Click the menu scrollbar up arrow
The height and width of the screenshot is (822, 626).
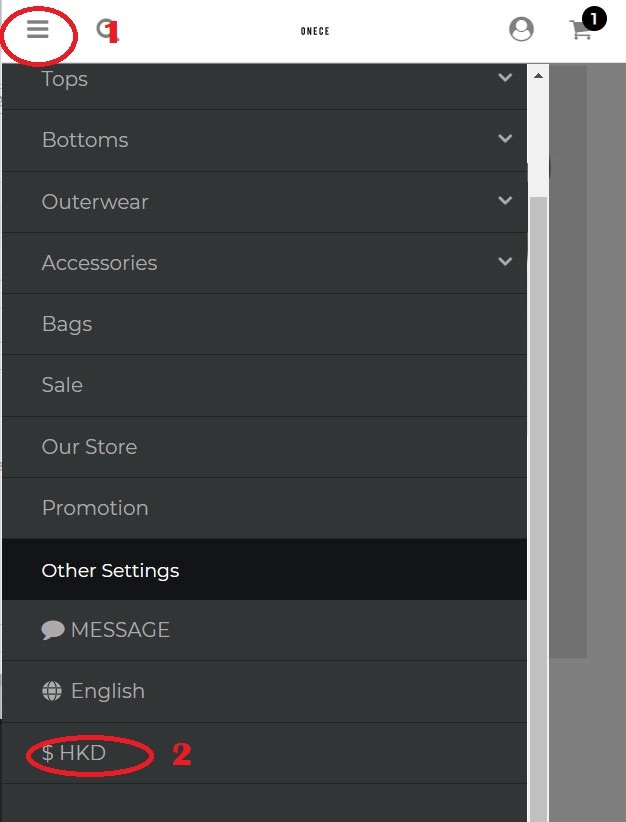click(538, 76)
